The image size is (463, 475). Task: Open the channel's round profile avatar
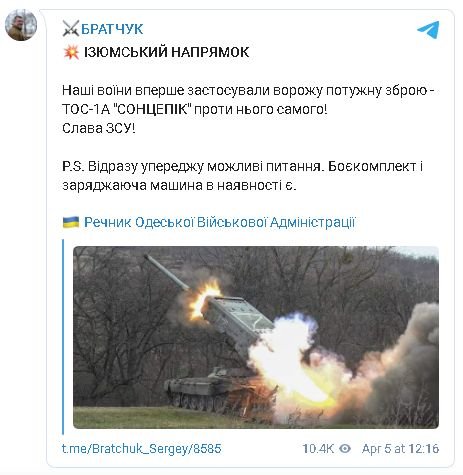pyautogui.click(x=21, y=25)
